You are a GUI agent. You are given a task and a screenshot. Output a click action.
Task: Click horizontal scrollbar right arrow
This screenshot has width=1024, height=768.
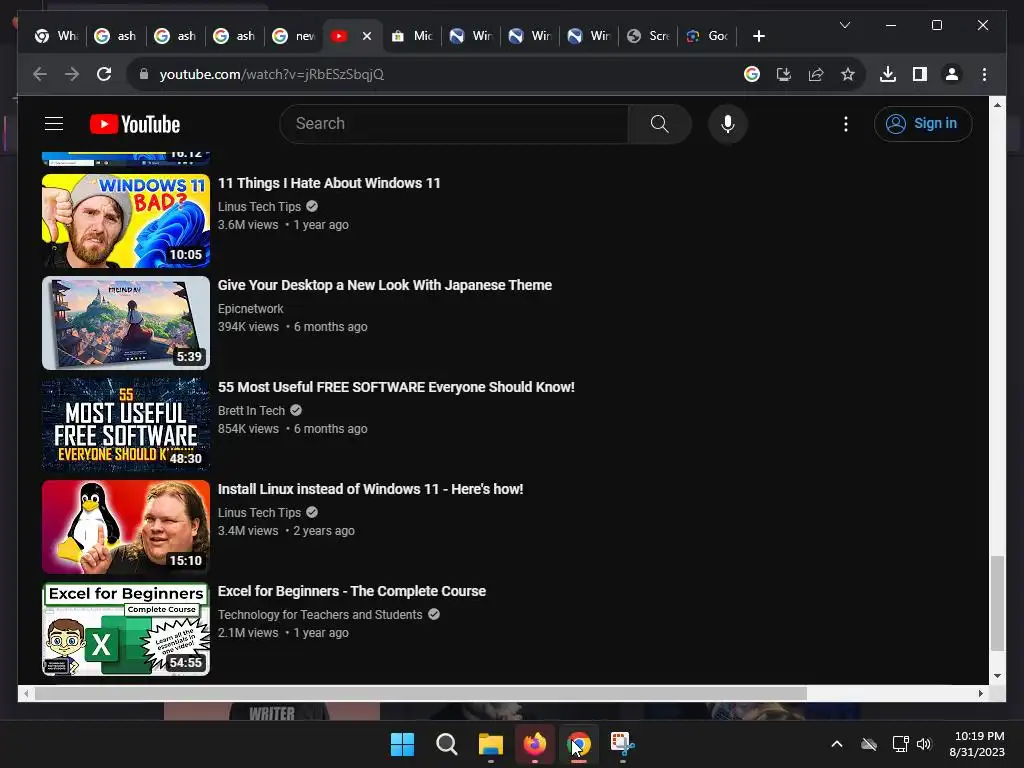980,694
